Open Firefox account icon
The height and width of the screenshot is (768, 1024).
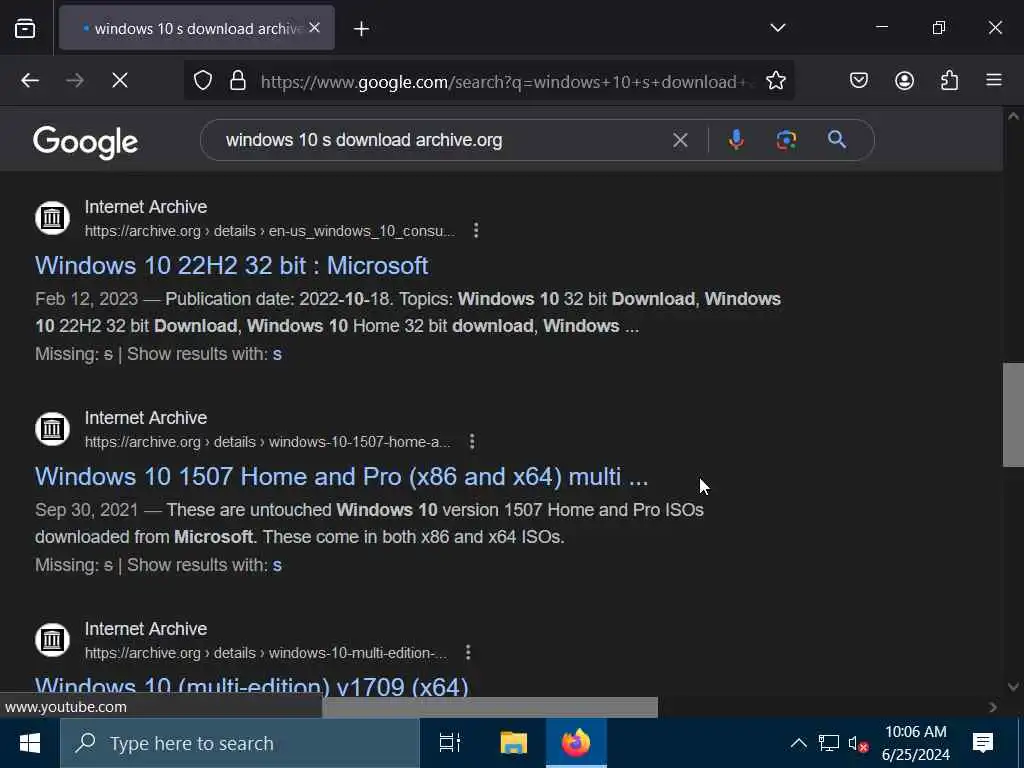click(x=904, y=80)
